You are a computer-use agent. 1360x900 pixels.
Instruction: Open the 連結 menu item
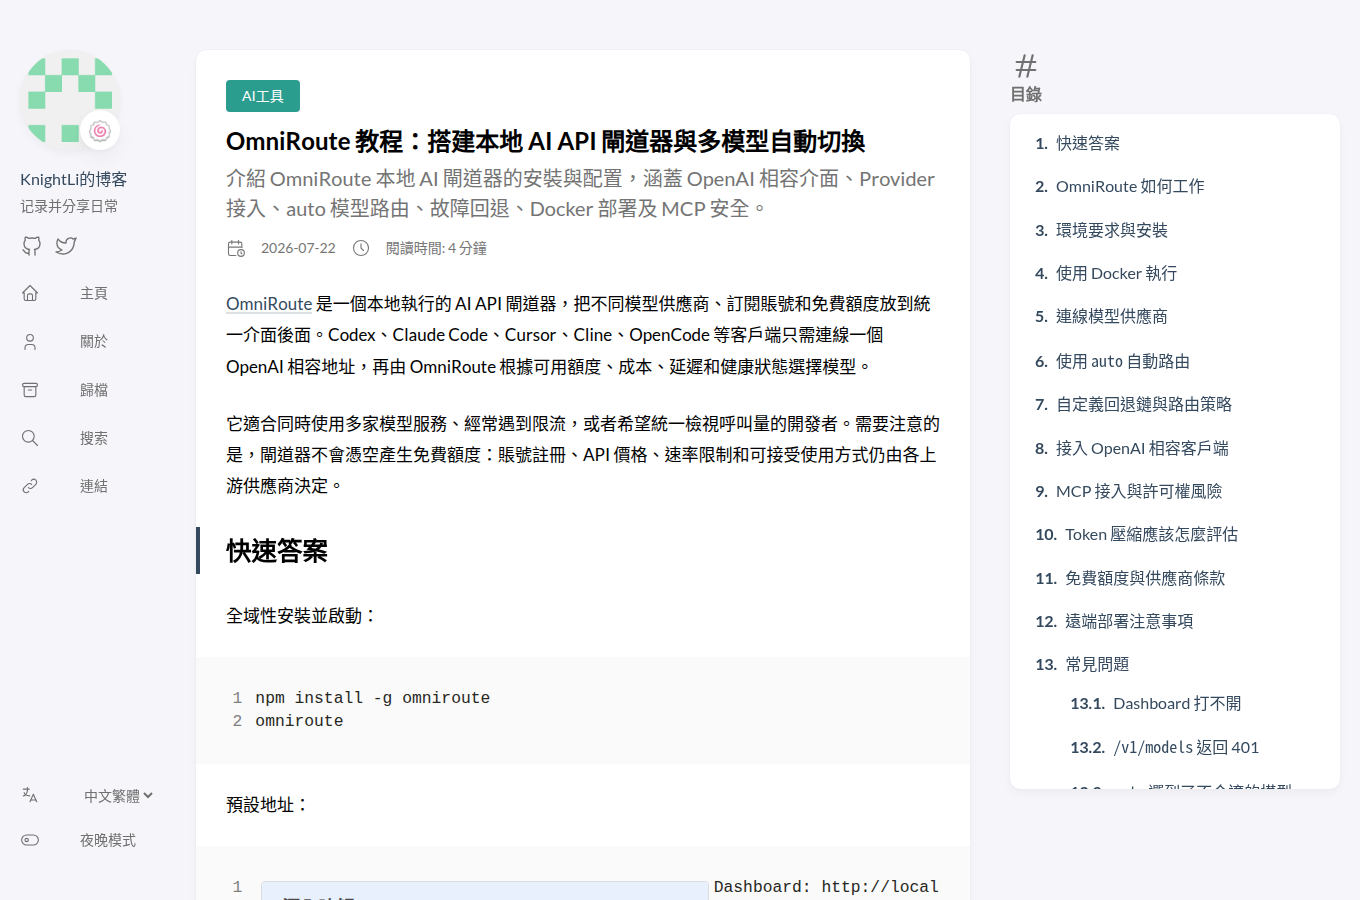94,486
